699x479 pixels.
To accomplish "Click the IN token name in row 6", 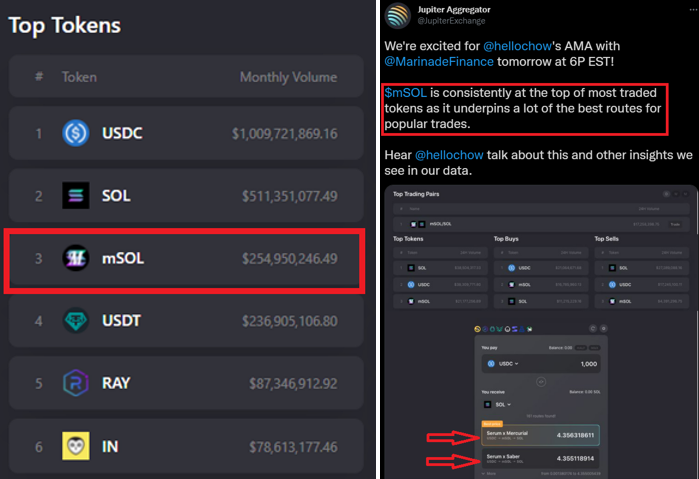I will 110,446.
